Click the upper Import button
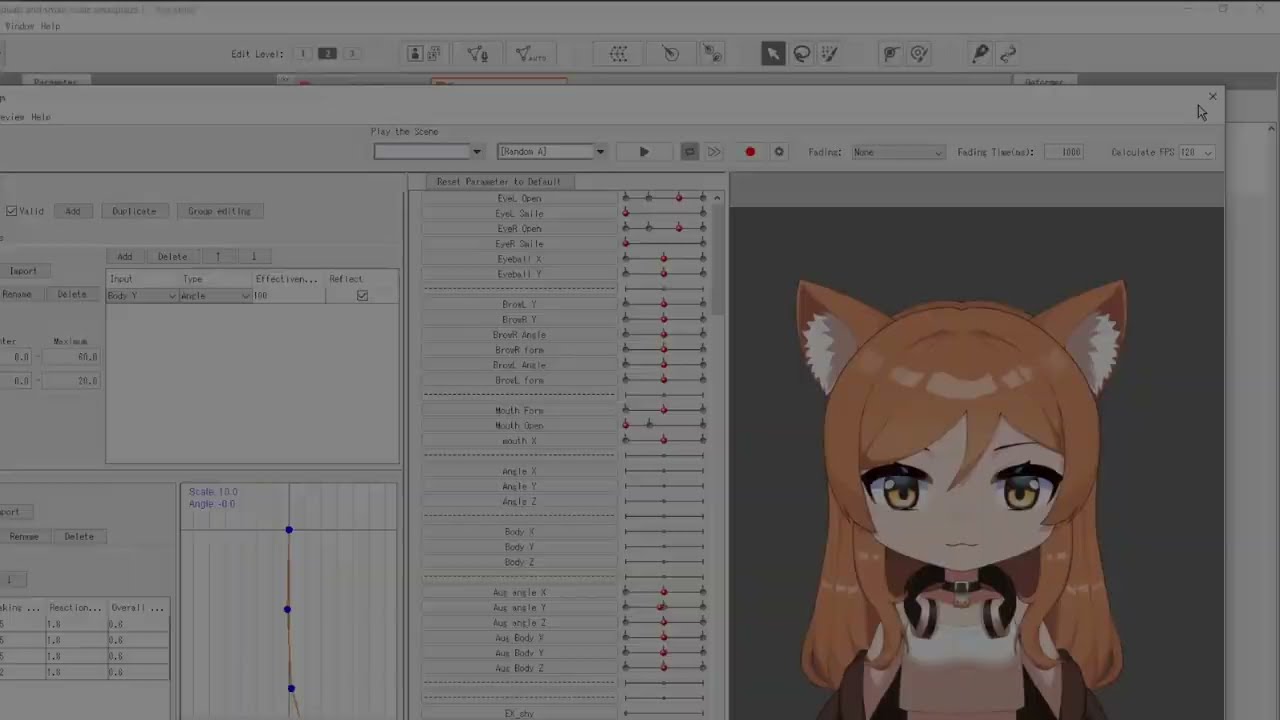Viewport: 1280px width, 720px height. click(23, 271)
